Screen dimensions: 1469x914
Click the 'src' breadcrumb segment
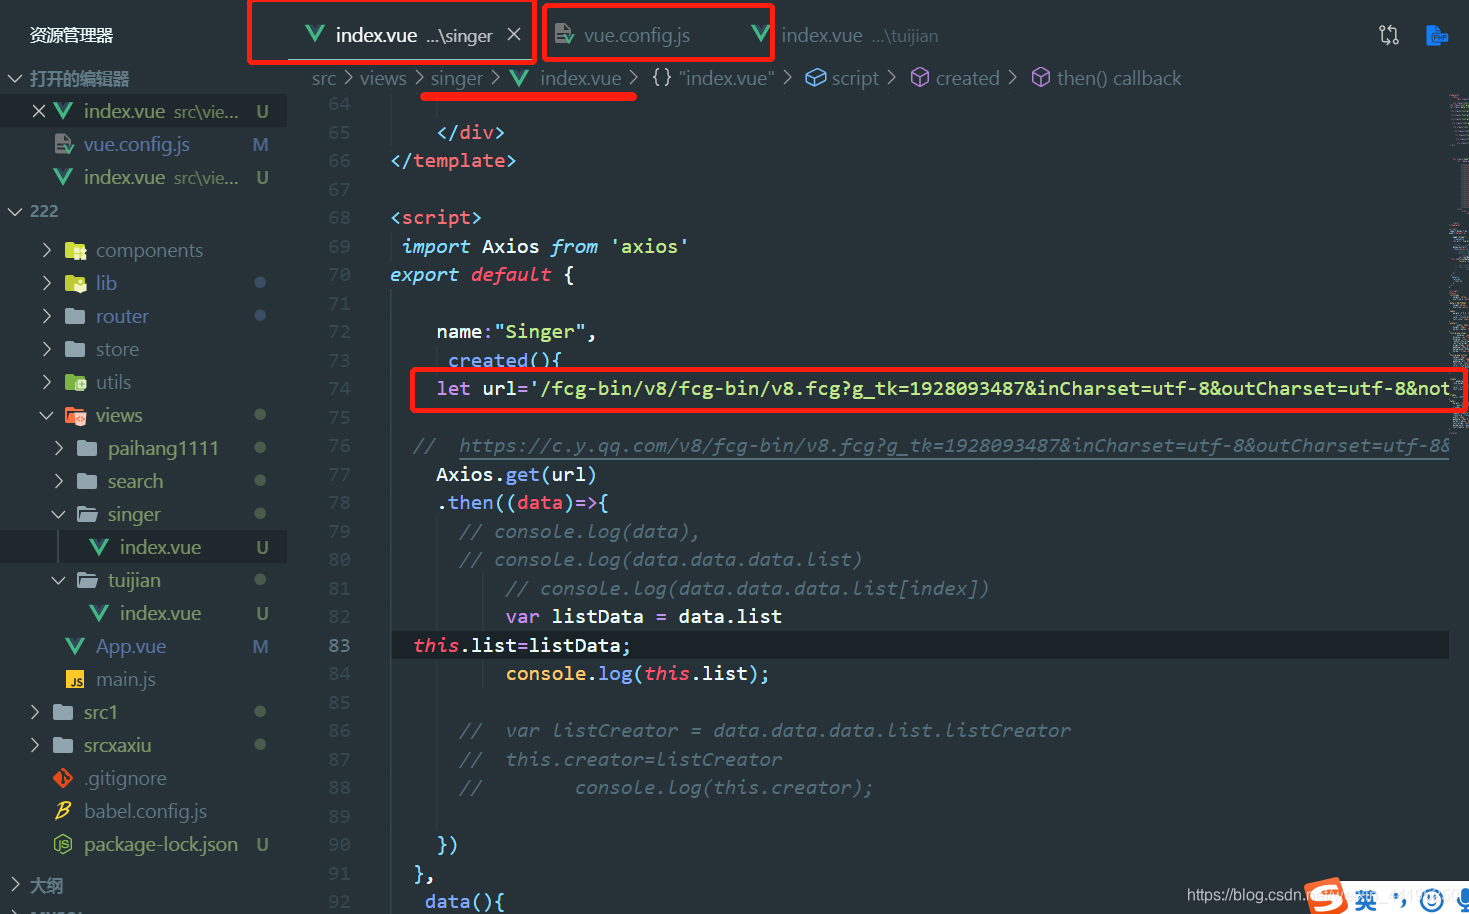pos(324,78)
